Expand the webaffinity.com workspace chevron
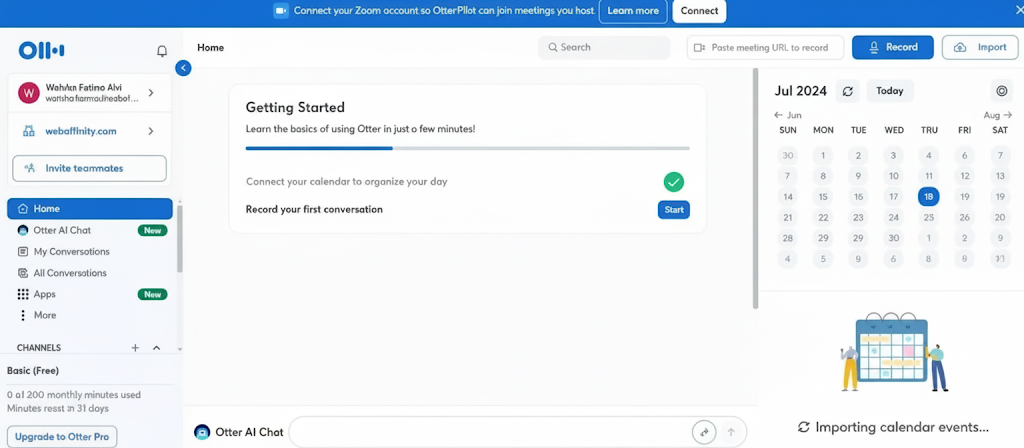Image resolution: width=1024 pixels, height=448 pixels. [151, 131]
